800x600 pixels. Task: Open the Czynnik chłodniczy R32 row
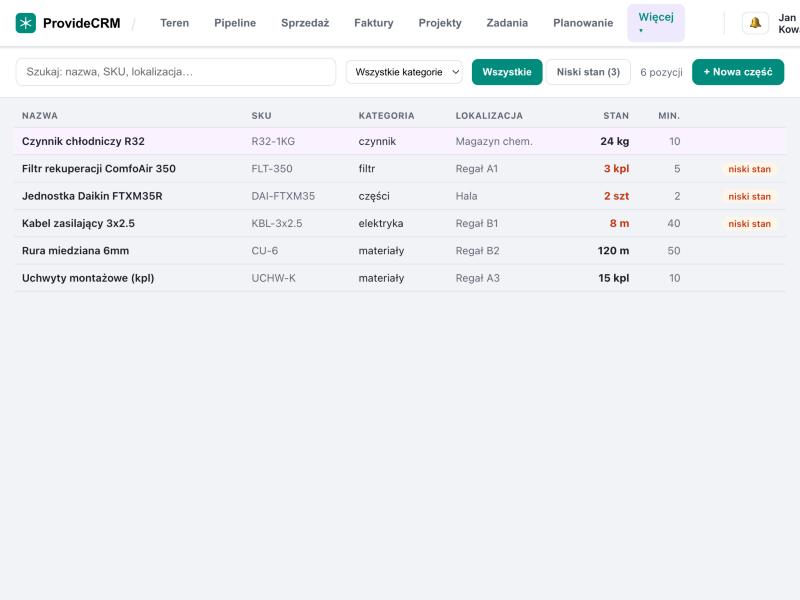click(x=400, y=141)
